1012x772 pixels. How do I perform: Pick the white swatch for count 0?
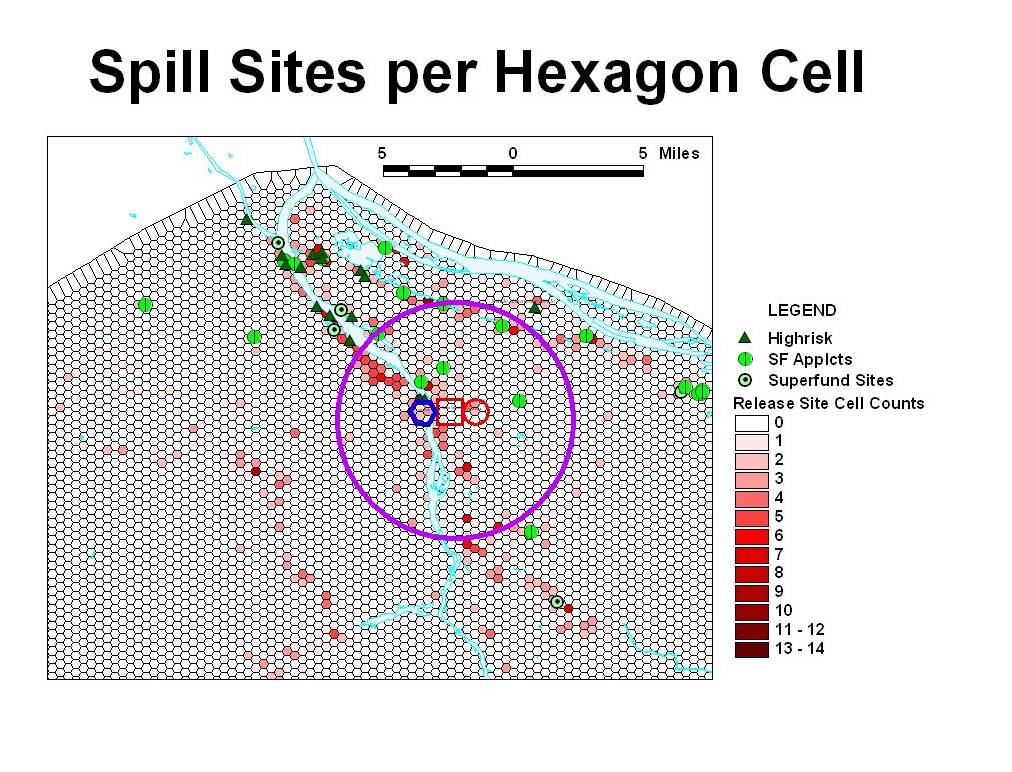[751, 422]
